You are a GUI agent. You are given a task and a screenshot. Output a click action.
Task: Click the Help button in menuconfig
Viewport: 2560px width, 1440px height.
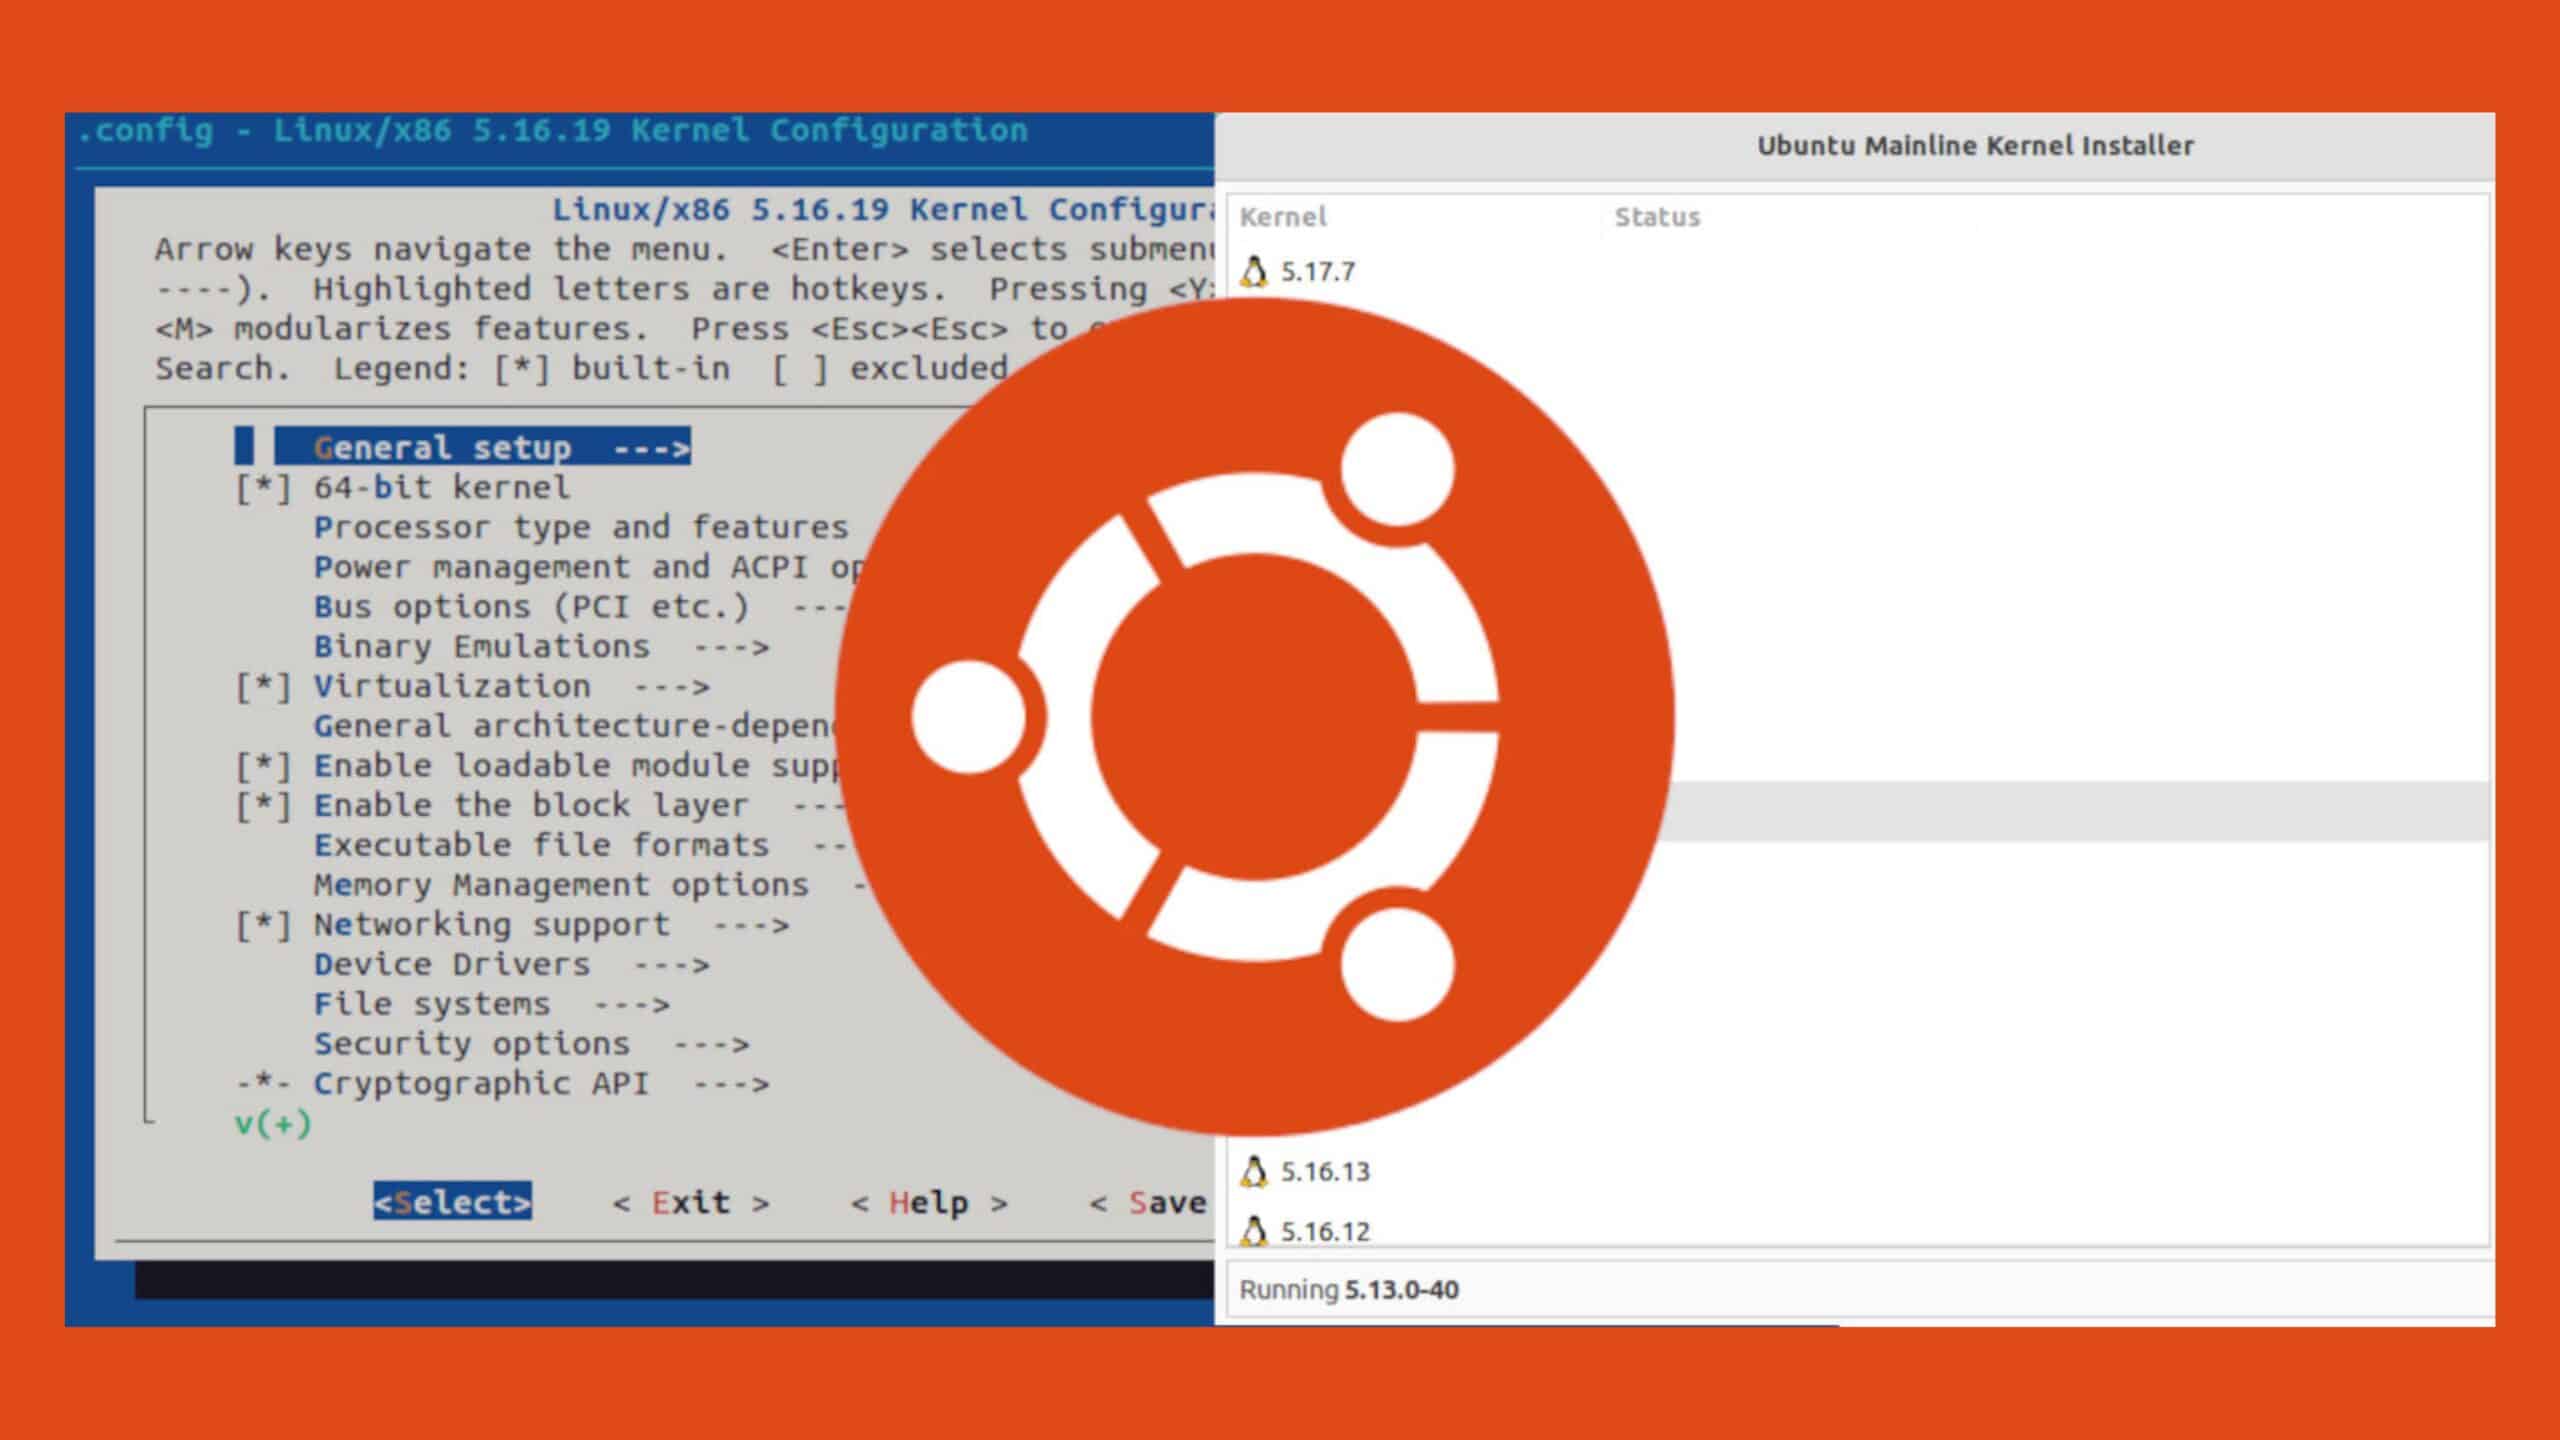click(x=929, y=1202)
